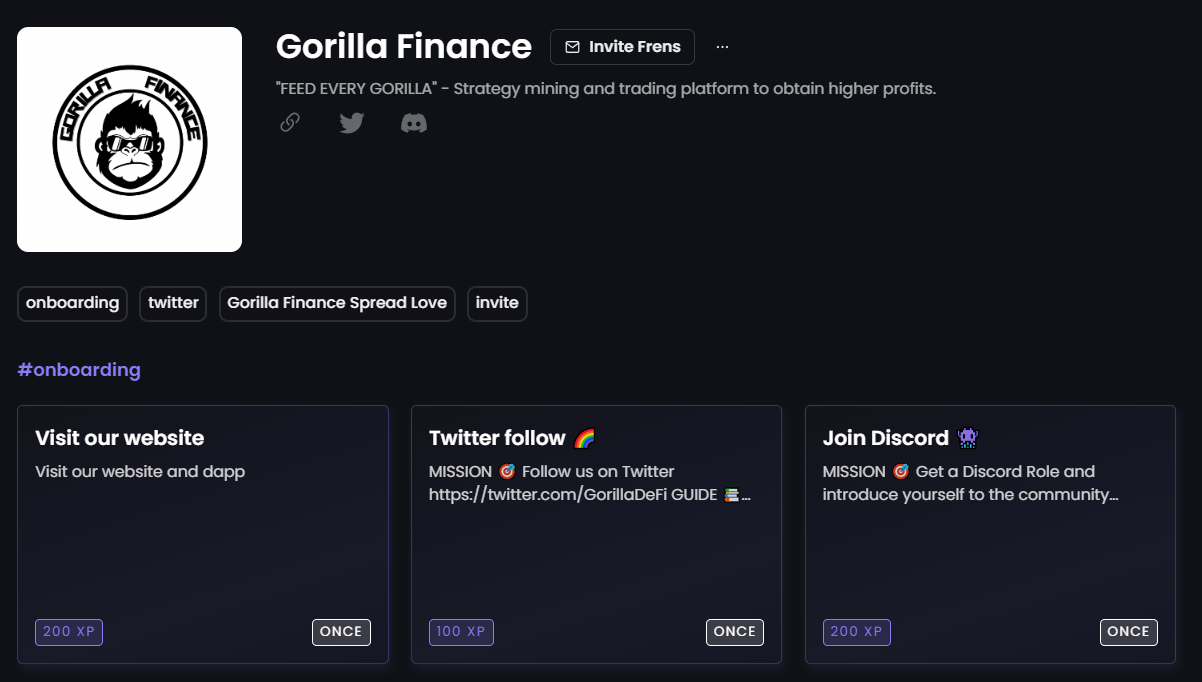Image resolution: width=1202 pixels, height=682 pixels.
Task: Select the invite tag
Action: pos(497,303)
